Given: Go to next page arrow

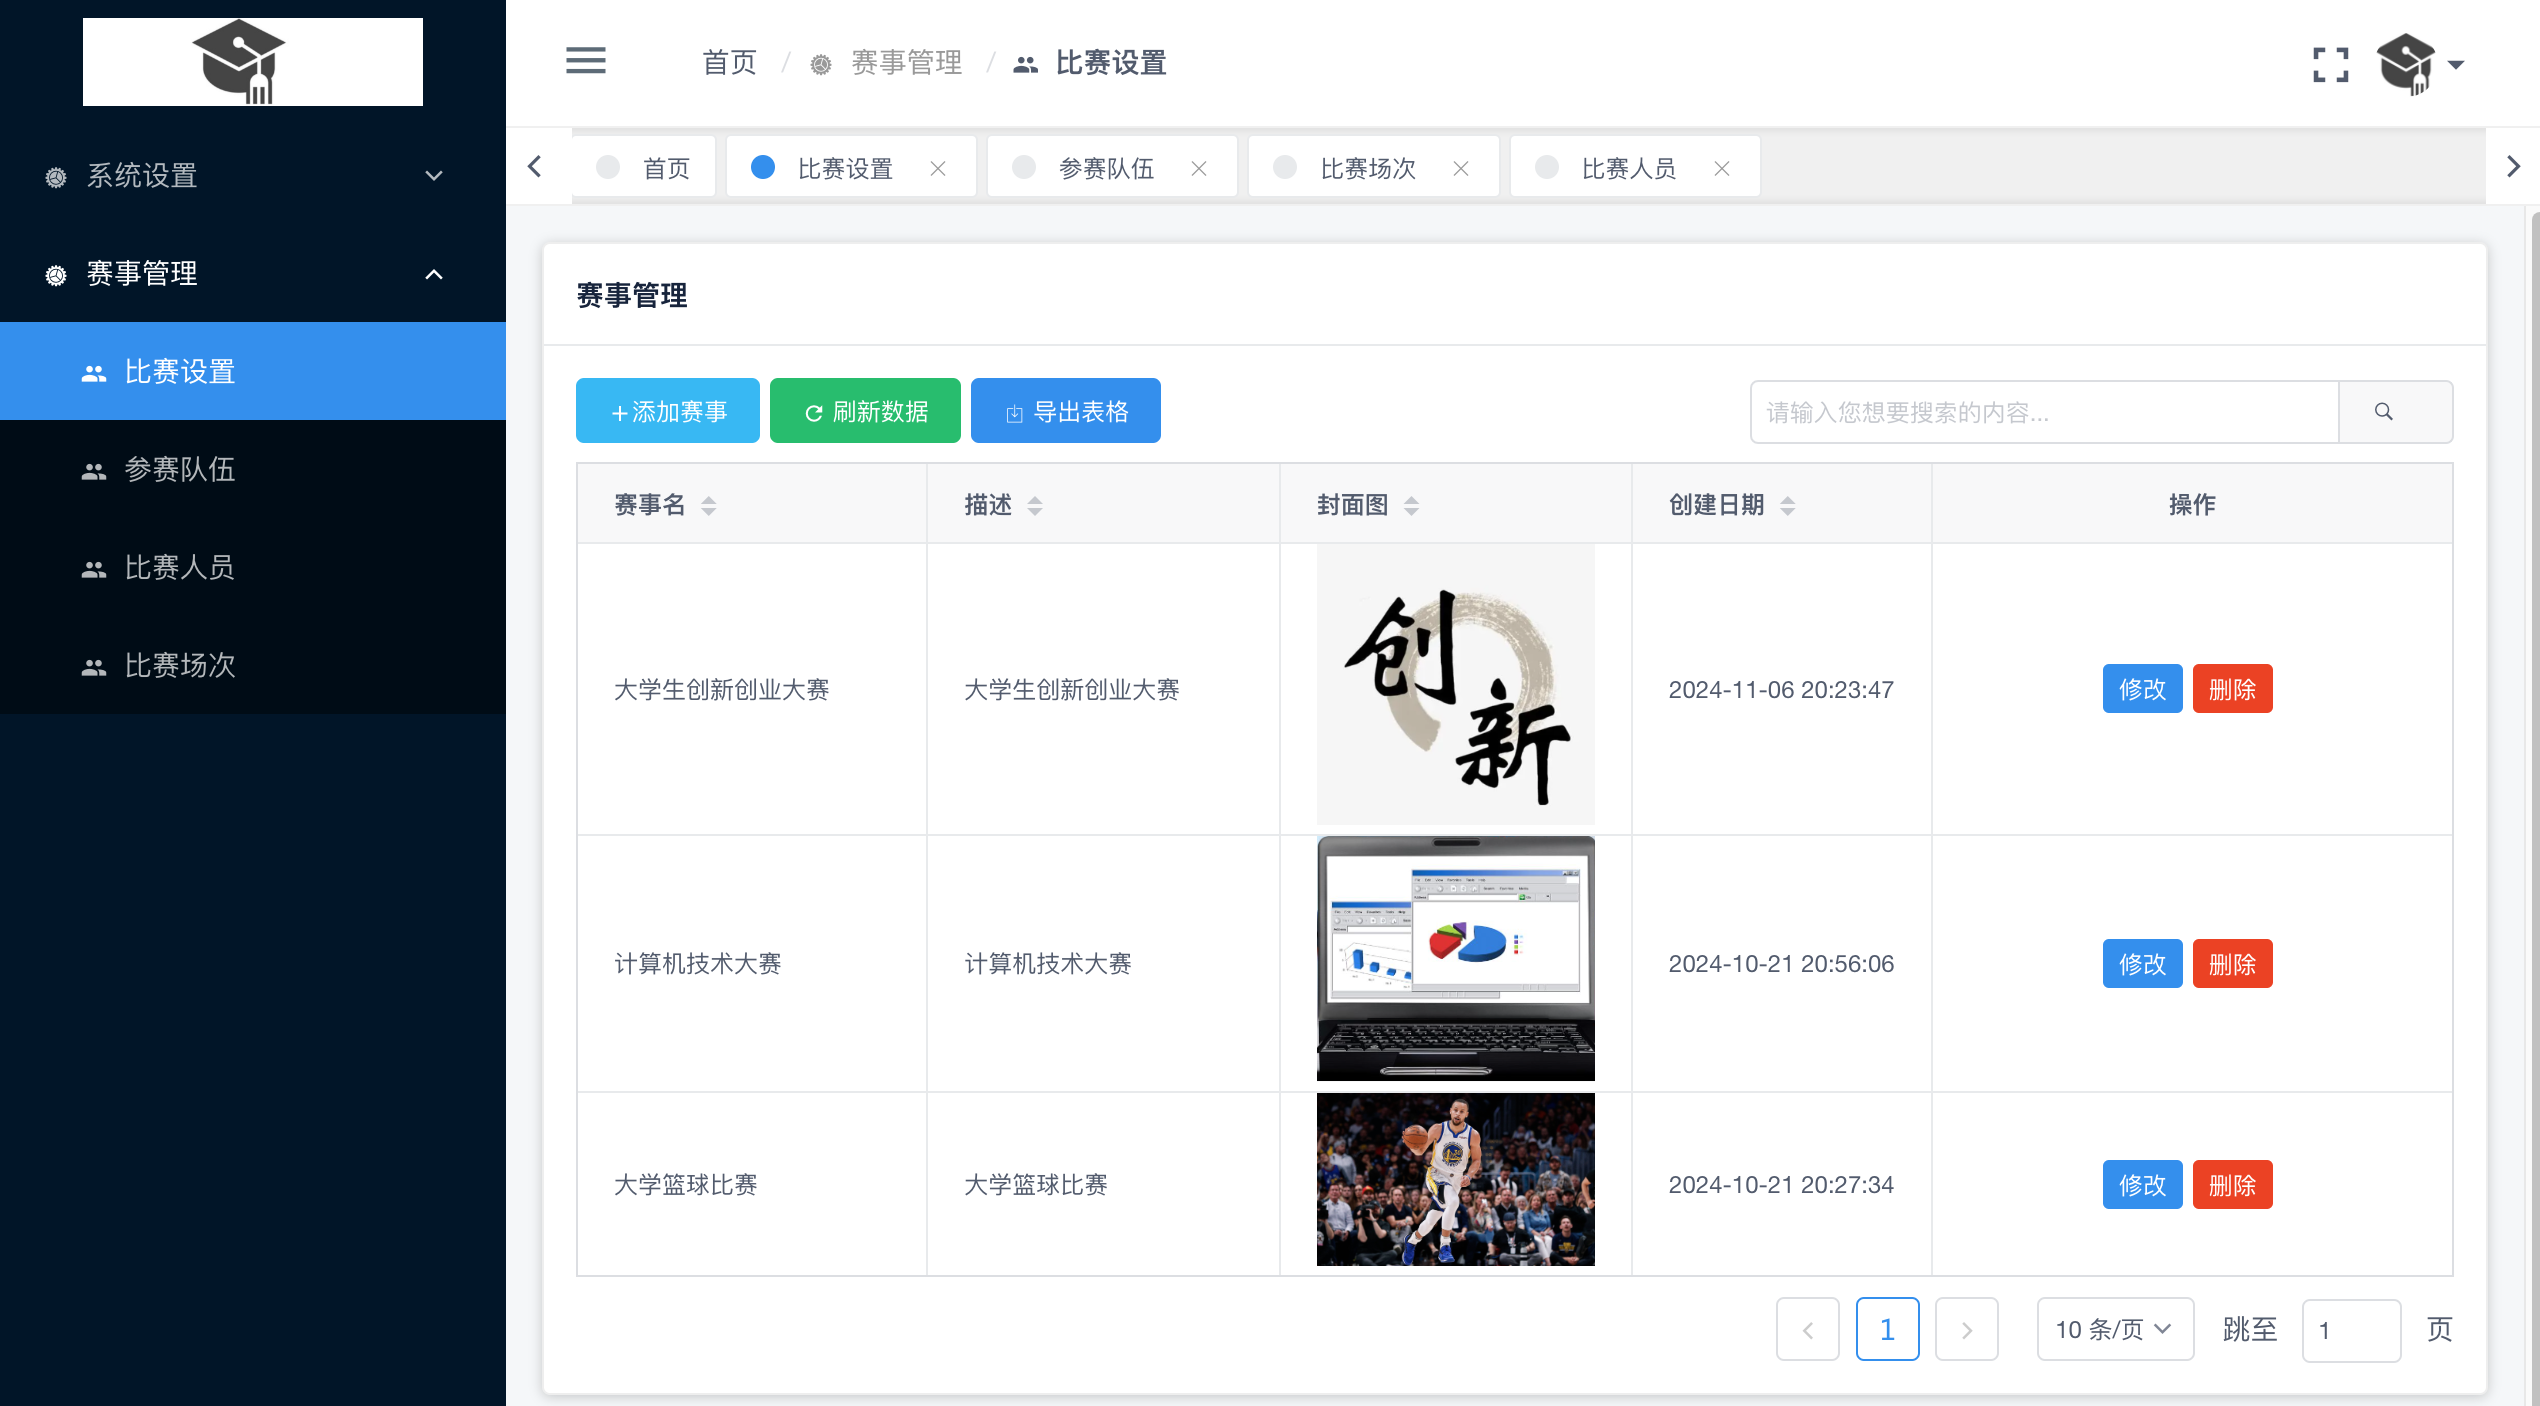Looking at the screenshot, I should (1966, 1329).
